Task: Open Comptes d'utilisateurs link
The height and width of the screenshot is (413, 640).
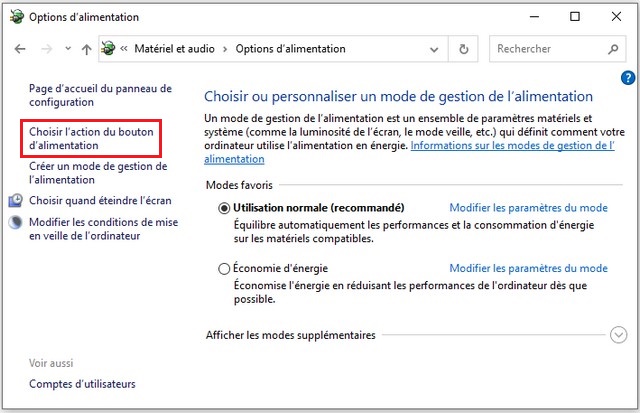Action: [x=82, y=384]
